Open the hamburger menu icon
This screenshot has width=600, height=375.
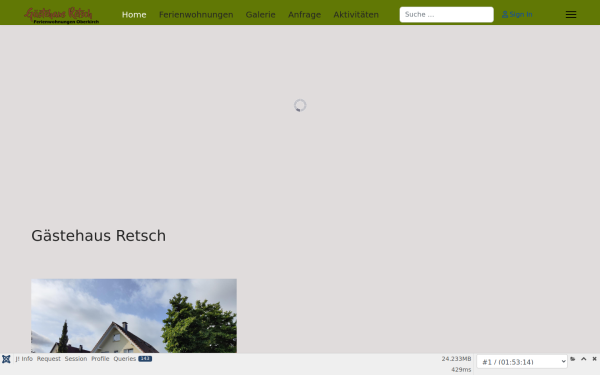tap(571, 15)
